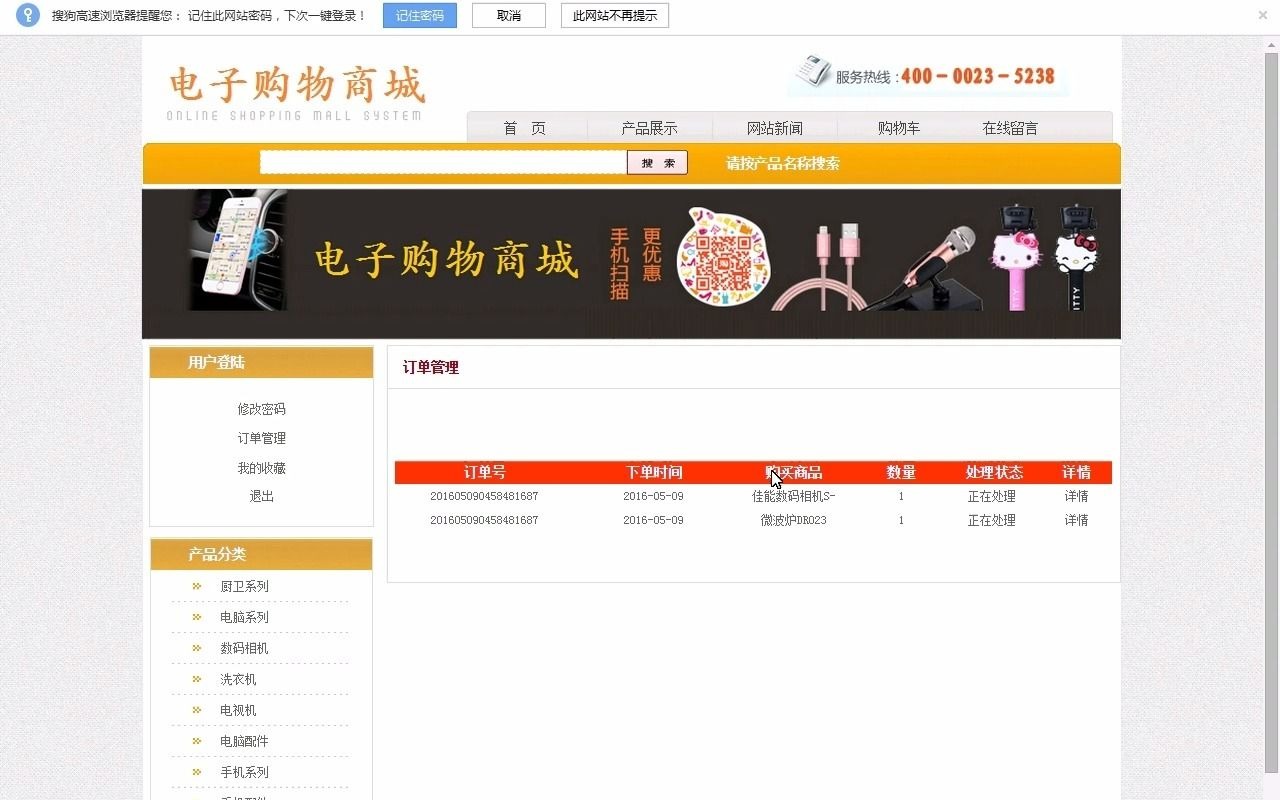This screenshot has width=1280, height=800.
Task: Click bullet icon beside 洗衣机
Action: coord(197,679)
